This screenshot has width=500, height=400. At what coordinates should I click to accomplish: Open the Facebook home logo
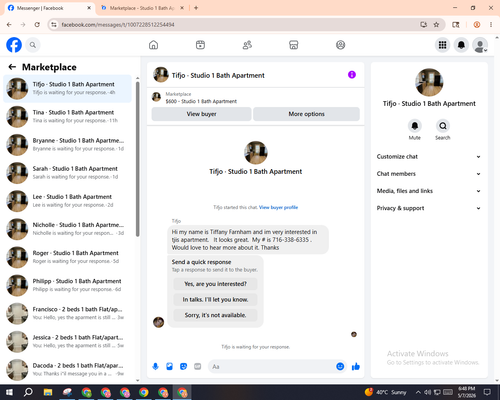pyautogui.click(x=14, y=45)
